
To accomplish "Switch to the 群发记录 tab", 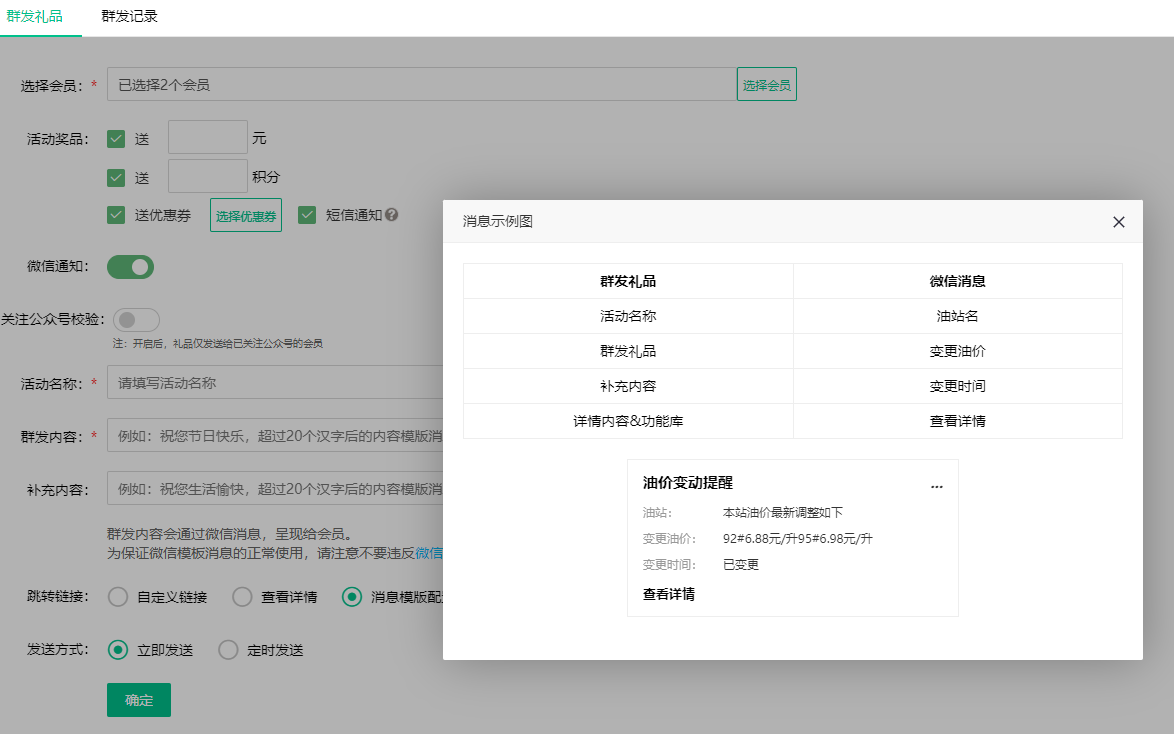I will 129,17.
